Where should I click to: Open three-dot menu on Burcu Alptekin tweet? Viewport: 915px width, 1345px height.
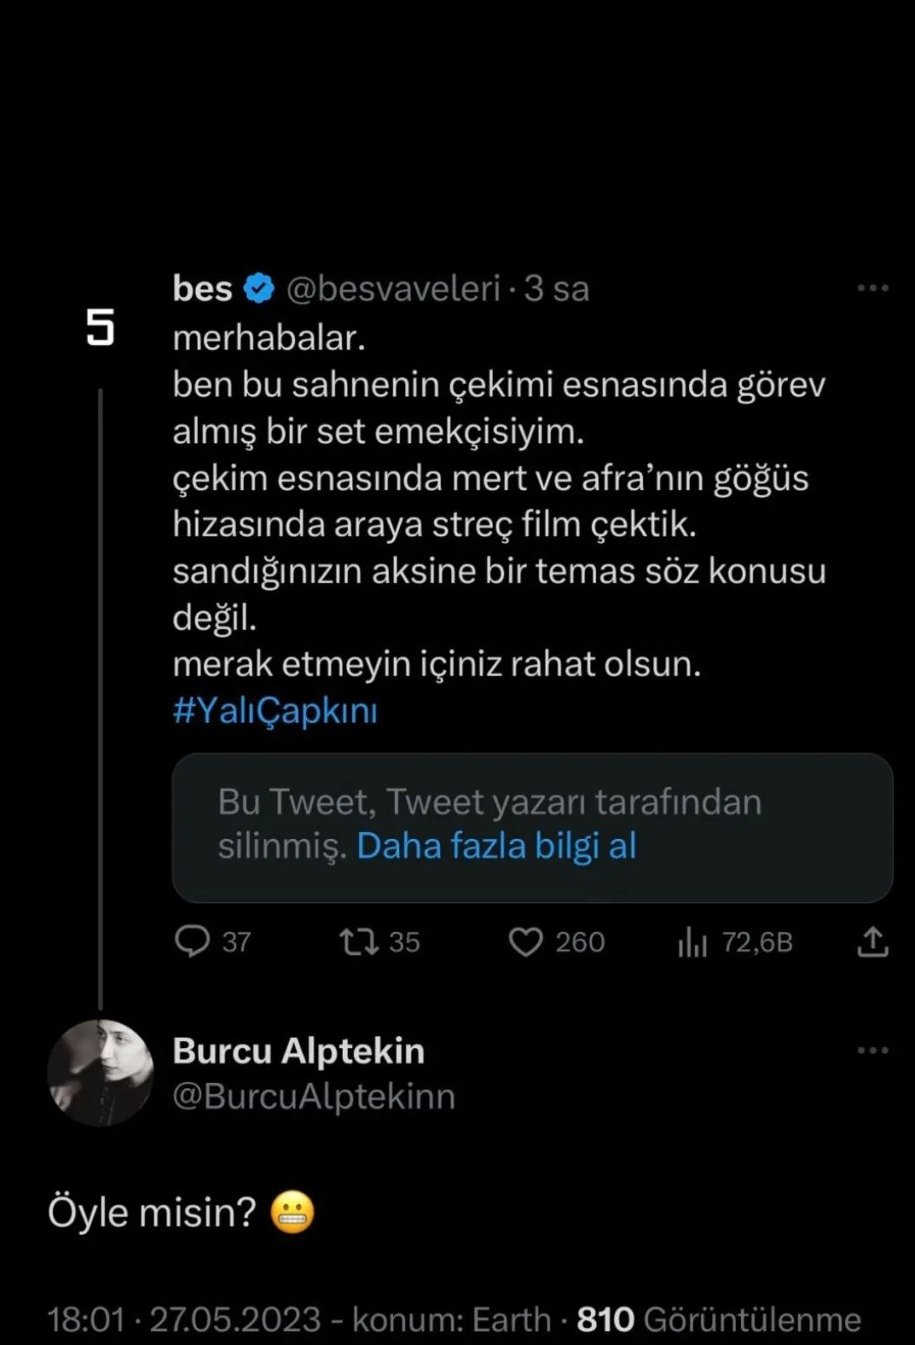pos(872,1050)
